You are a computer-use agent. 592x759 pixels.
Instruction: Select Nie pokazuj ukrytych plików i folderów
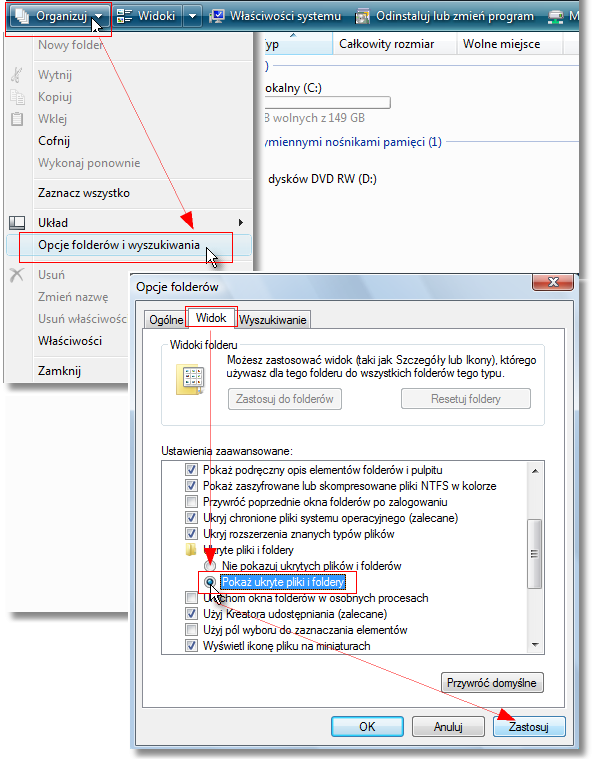click(x=210, y=566)
